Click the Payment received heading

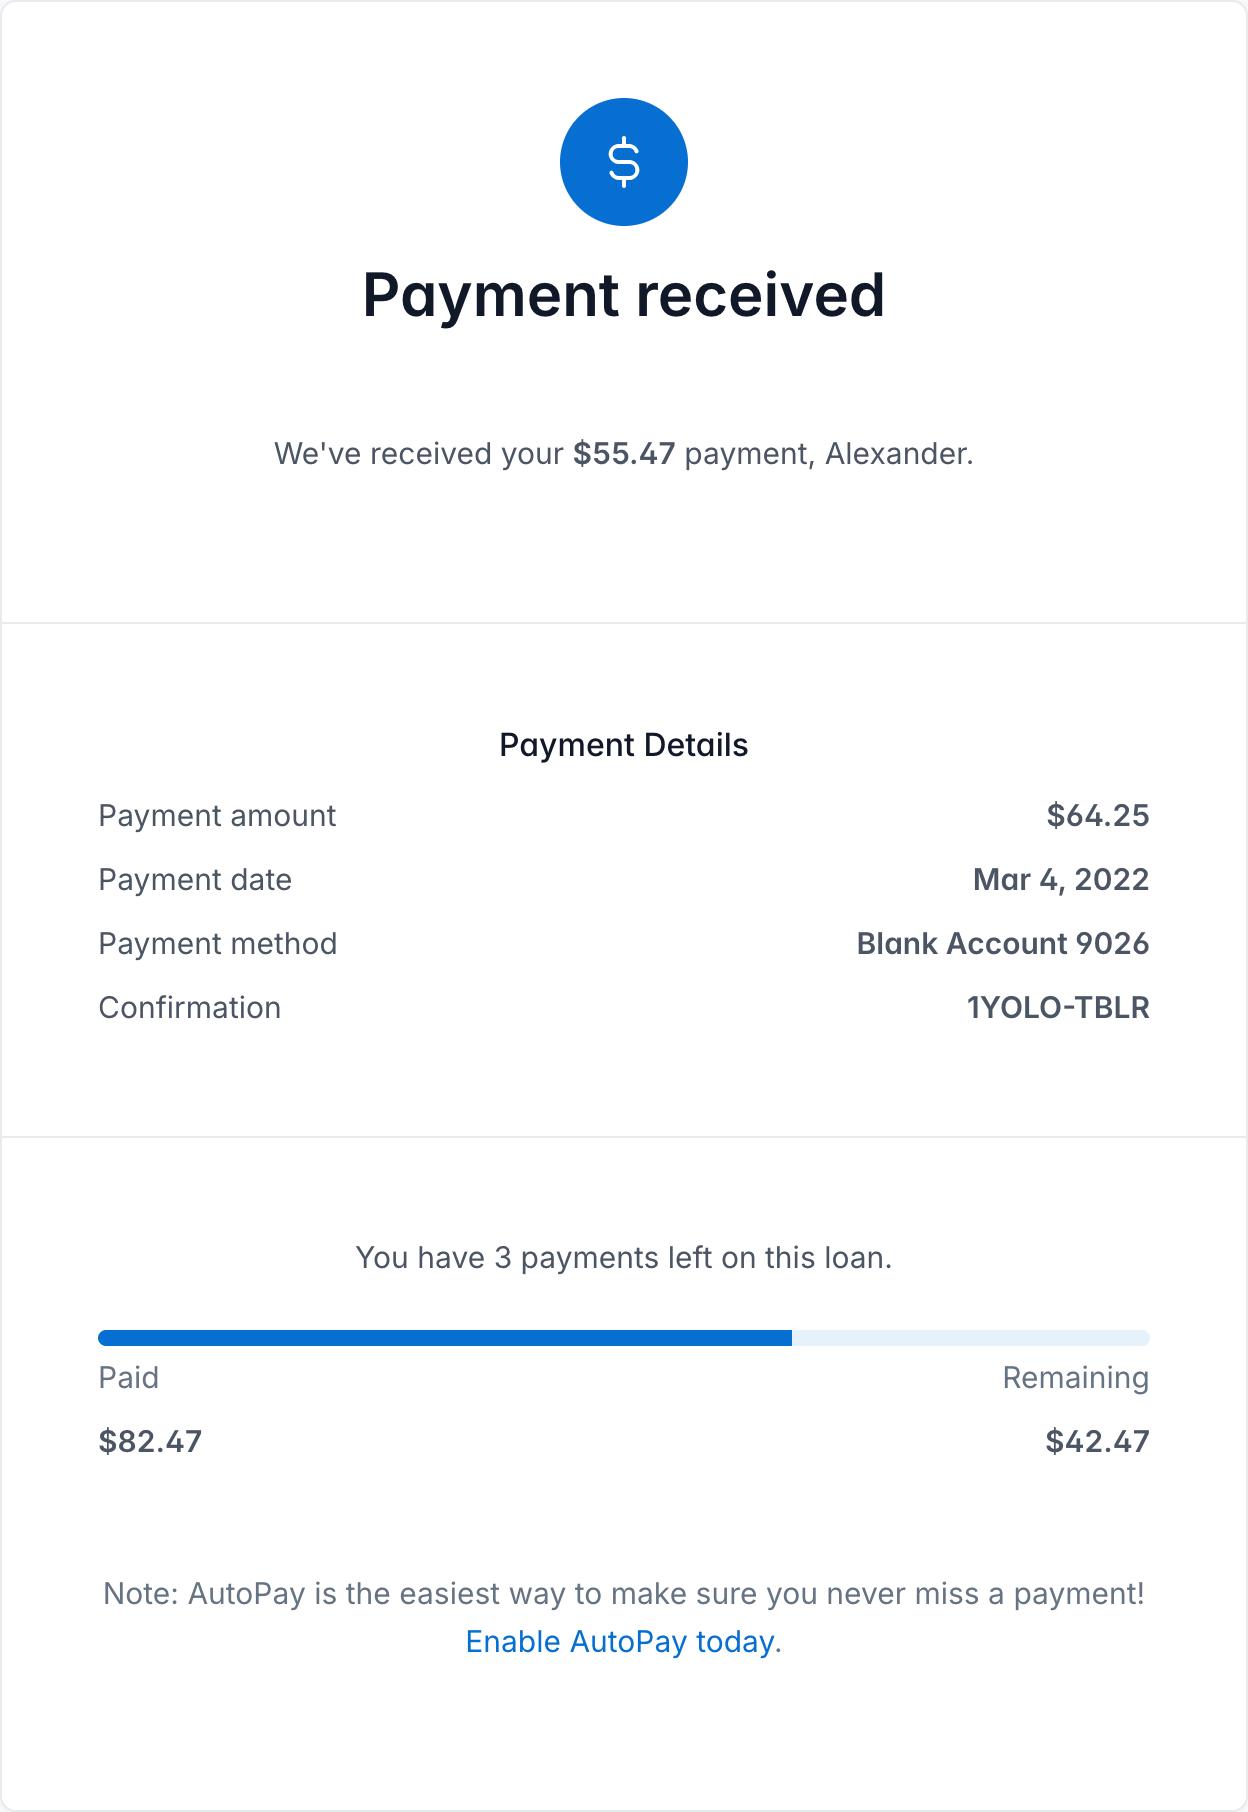pos(623,295)
